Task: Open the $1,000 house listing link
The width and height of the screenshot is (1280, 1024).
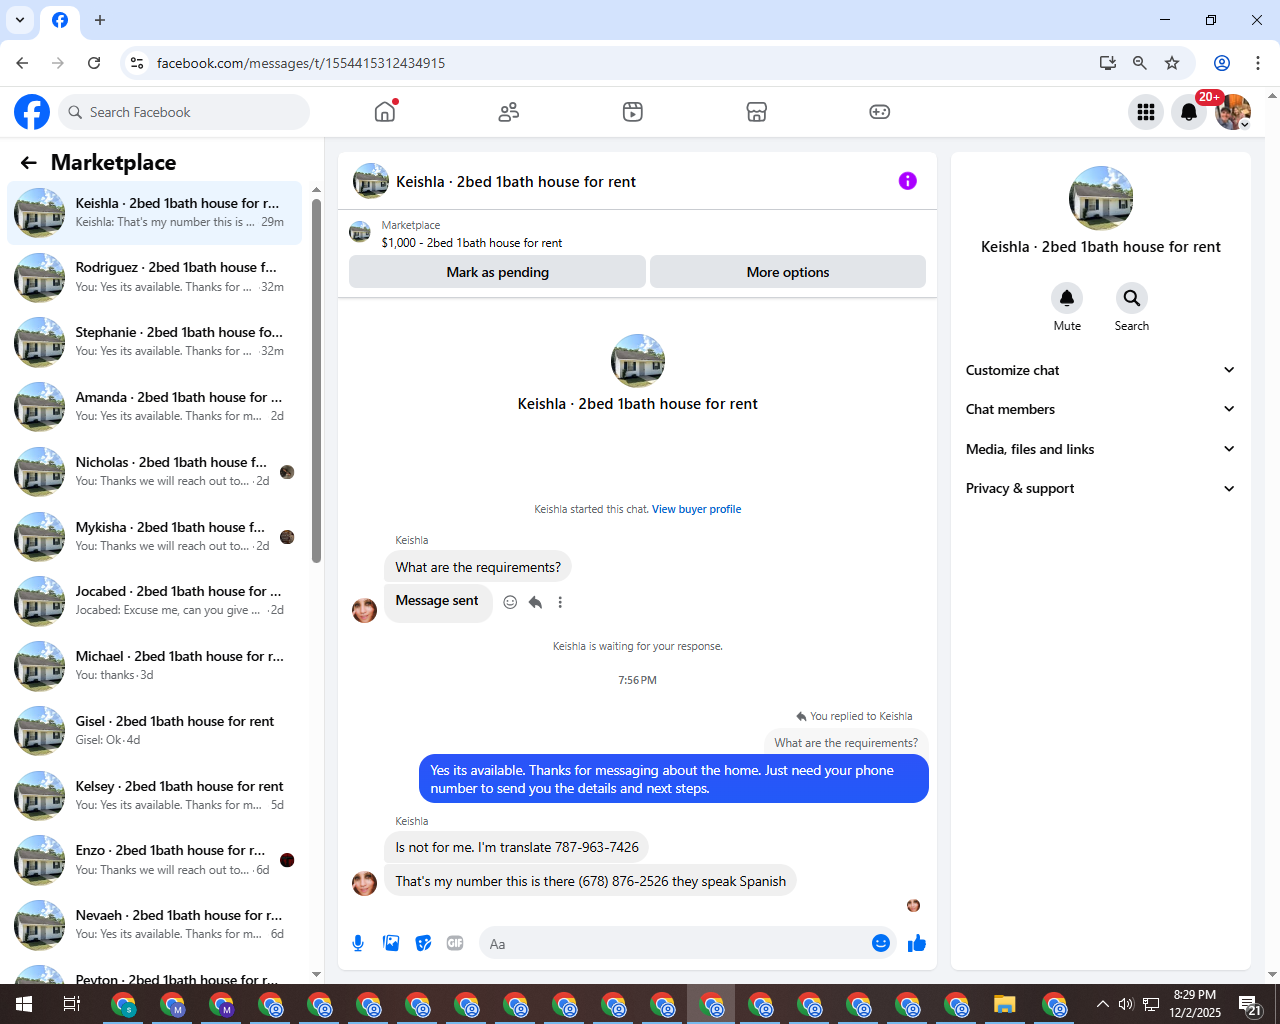Action: pos(472,243)
